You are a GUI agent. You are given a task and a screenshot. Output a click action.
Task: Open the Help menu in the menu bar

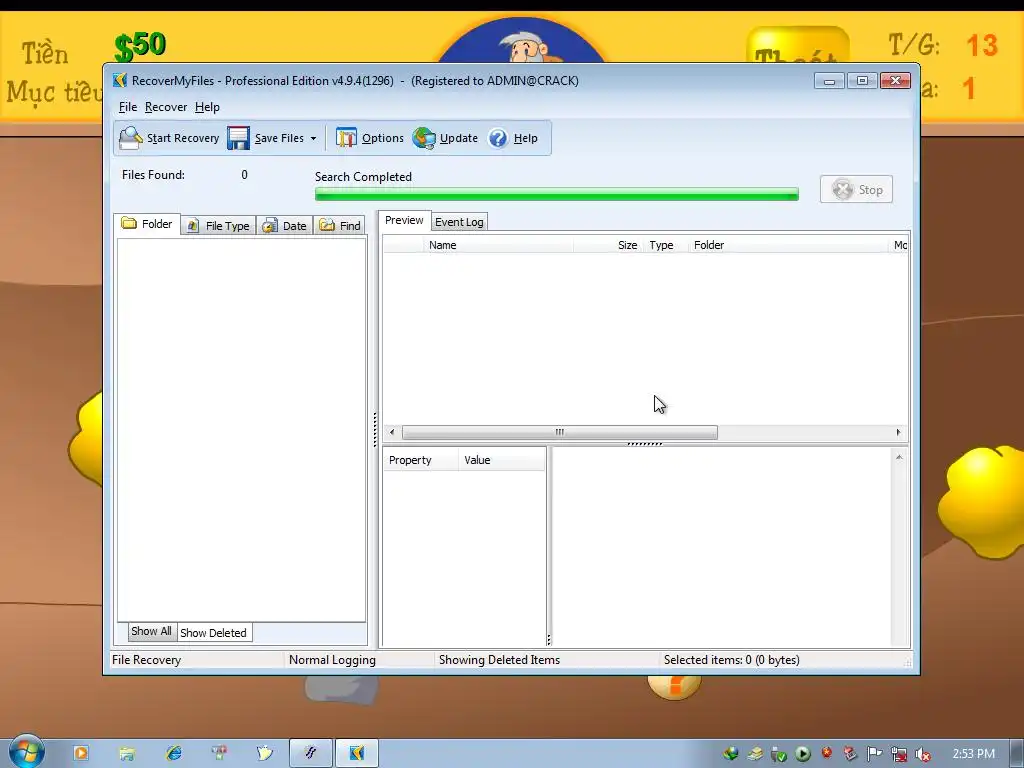click(x=207, y=107)
